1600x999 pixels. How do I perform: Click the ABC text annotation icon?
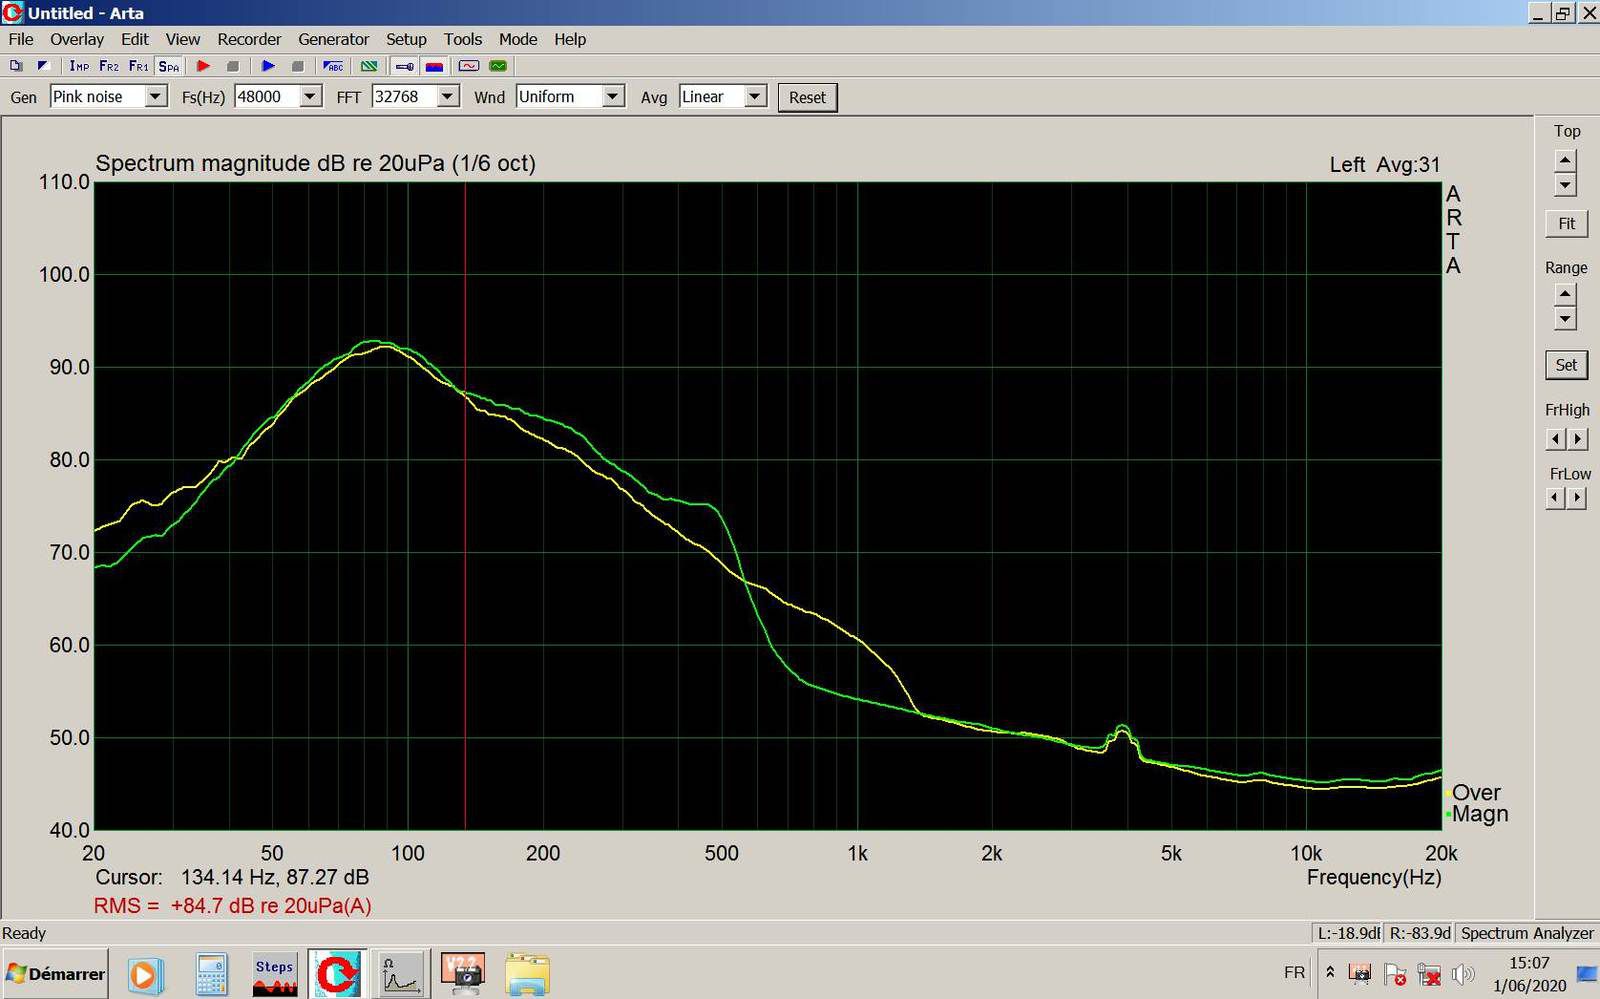coord(334,66)
